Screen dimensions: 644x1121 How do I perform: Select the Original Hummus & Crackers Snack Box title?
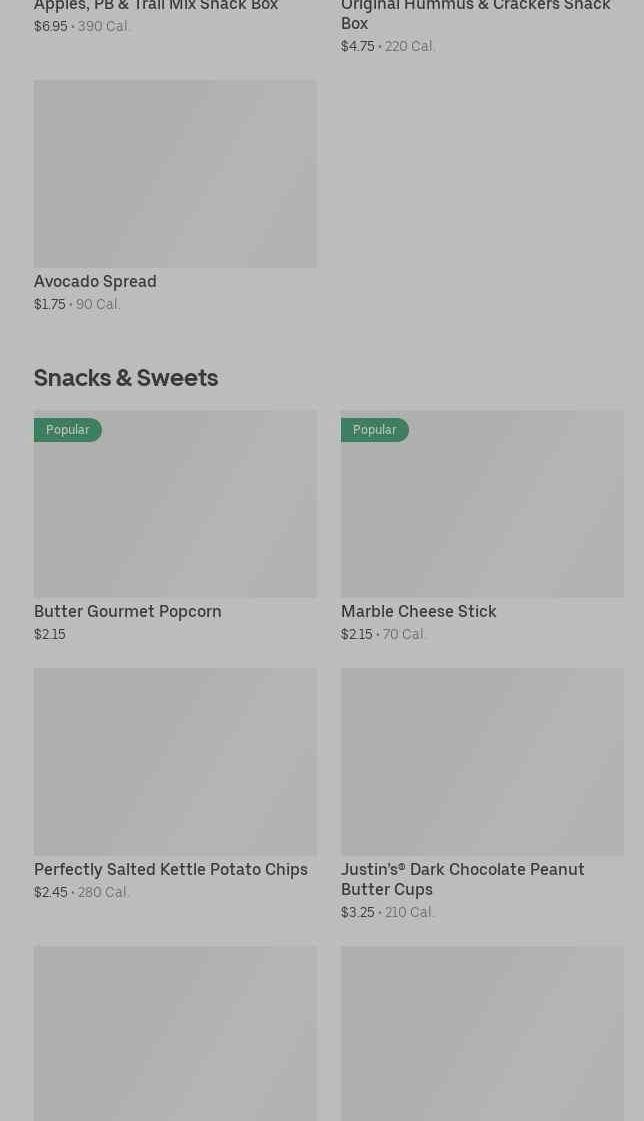pos(475,14)
